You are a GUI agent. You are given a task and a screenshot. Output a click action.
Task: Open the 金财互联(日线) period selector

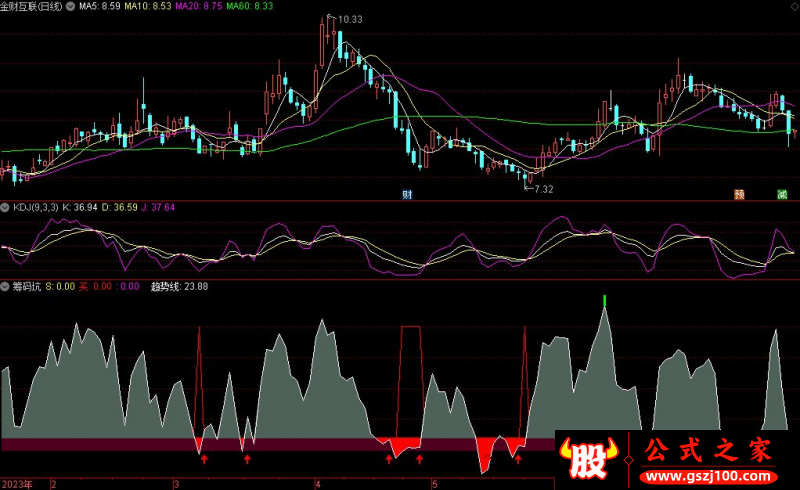44,6
